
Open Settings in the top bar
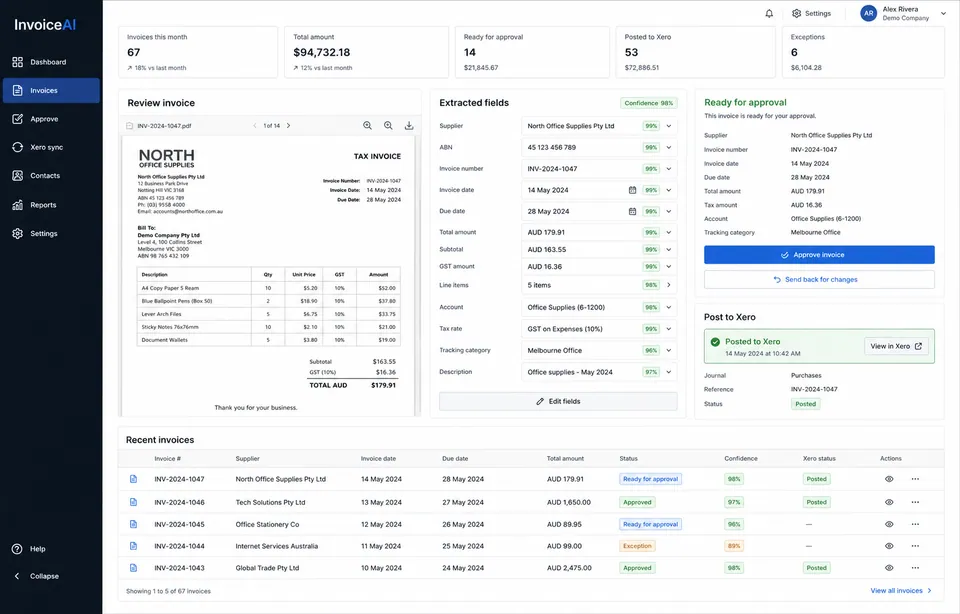811,13
